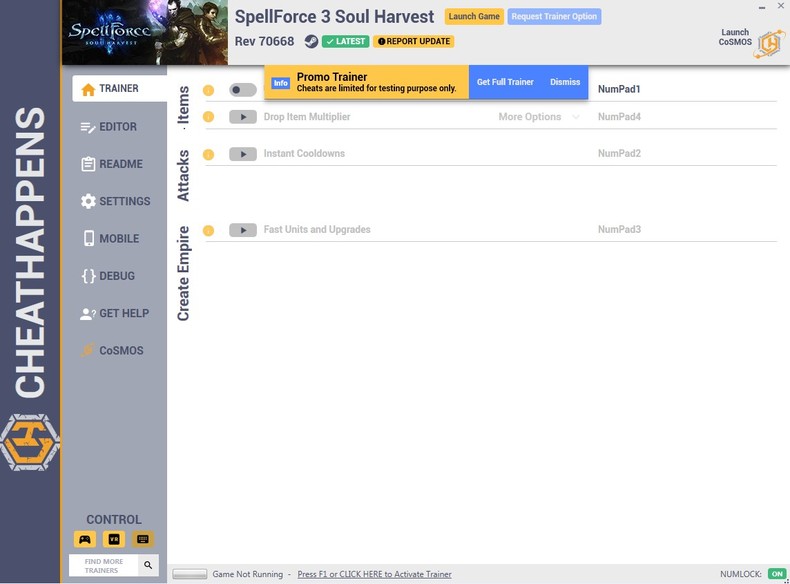Activate Instant Cooldowns play button
The width and height of the screenshot is (790, 584).
tap(243, 154)
